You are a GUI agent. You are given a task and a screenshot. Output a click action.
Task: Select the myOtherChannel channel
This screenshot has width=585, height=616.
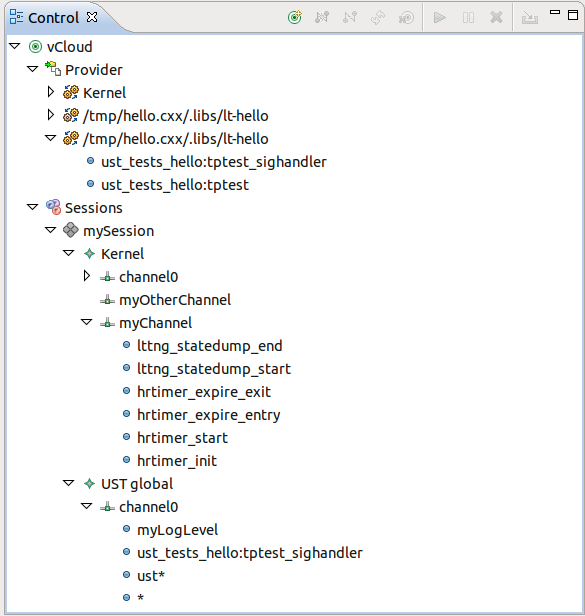point(175,300)
